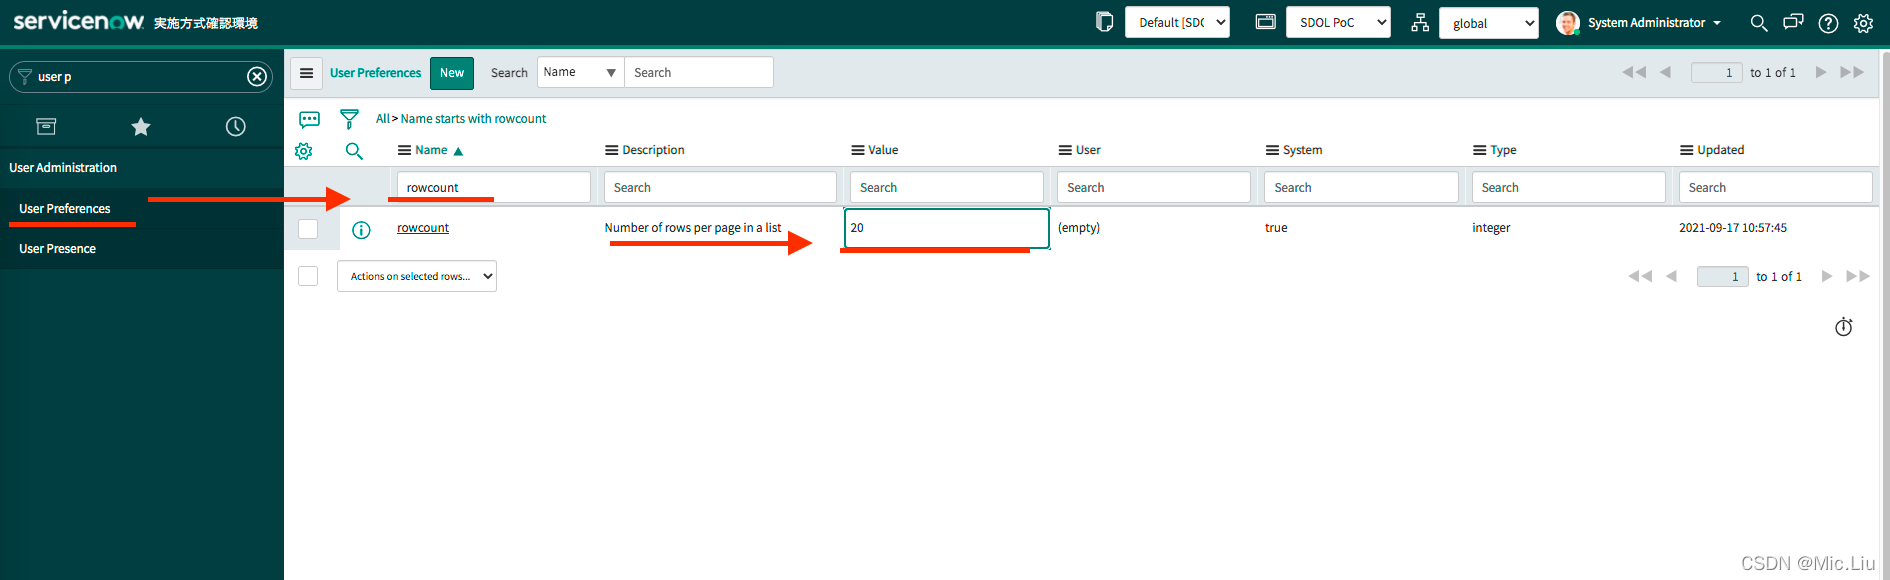Viewport: 1890px width, 580px height.
Task: Click the New button
Action: (452, 73)
